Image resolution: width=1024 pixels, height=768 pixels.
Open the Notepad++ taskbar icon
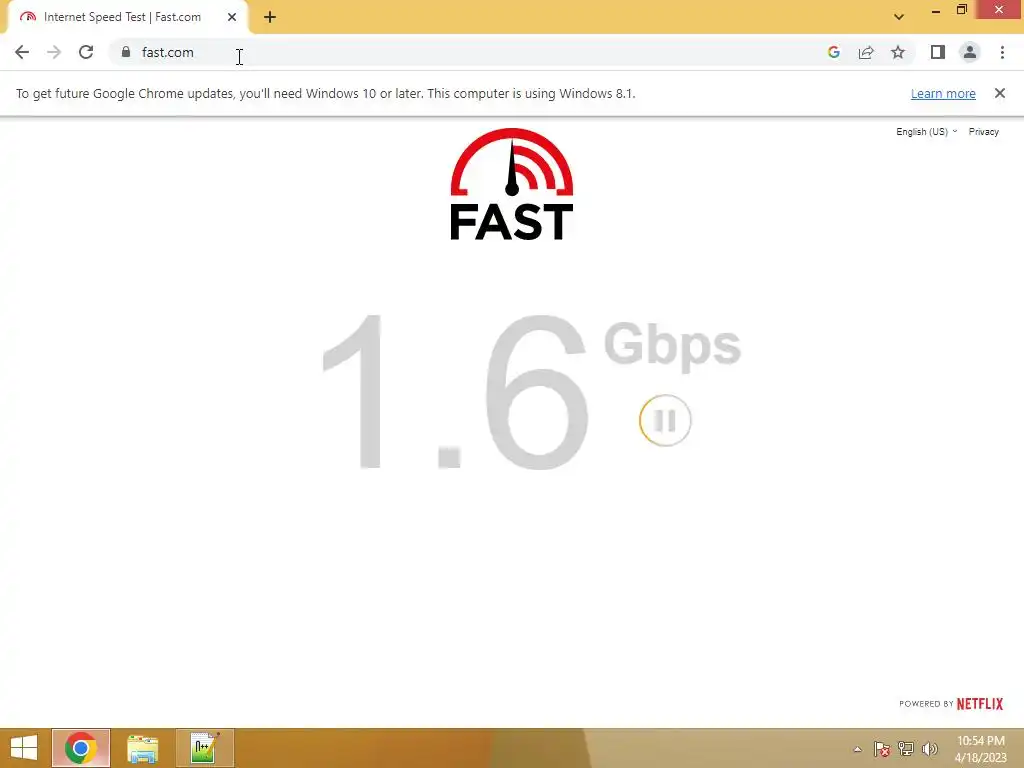click(204, 748)
